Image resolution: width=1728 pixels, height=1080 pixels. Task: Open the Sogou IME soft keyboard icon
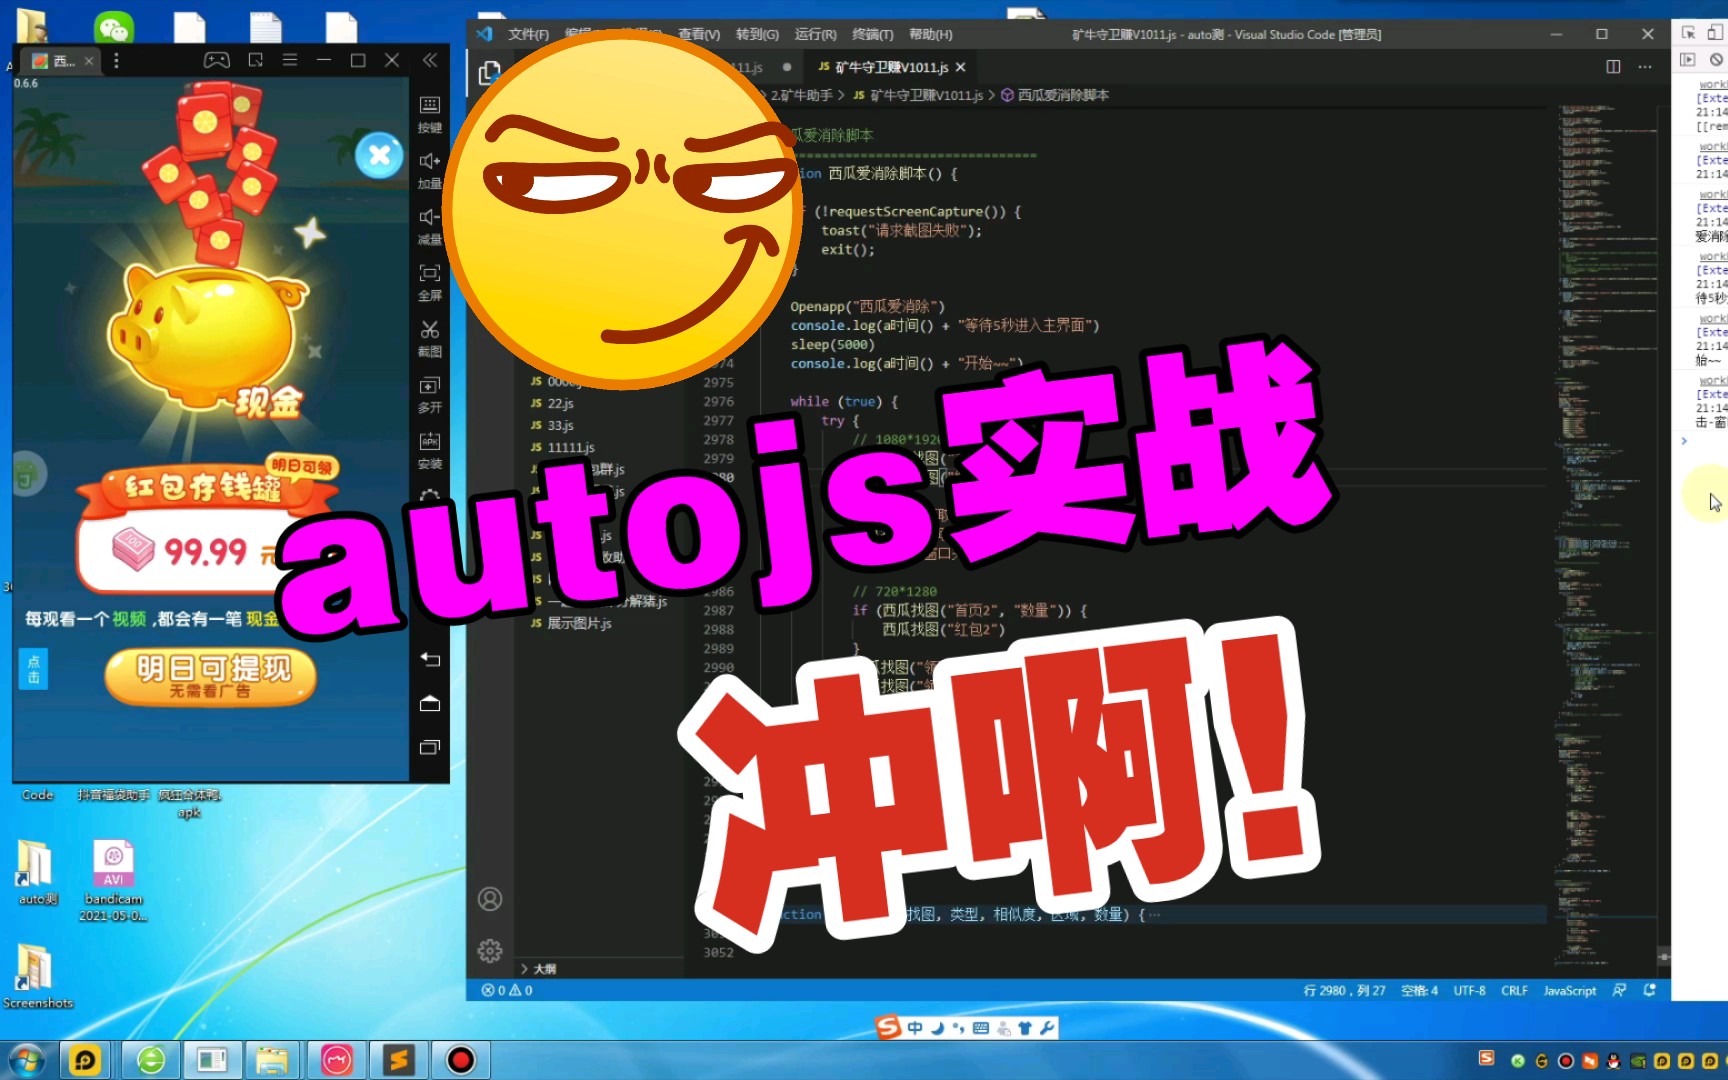(x=981, y=1028)
